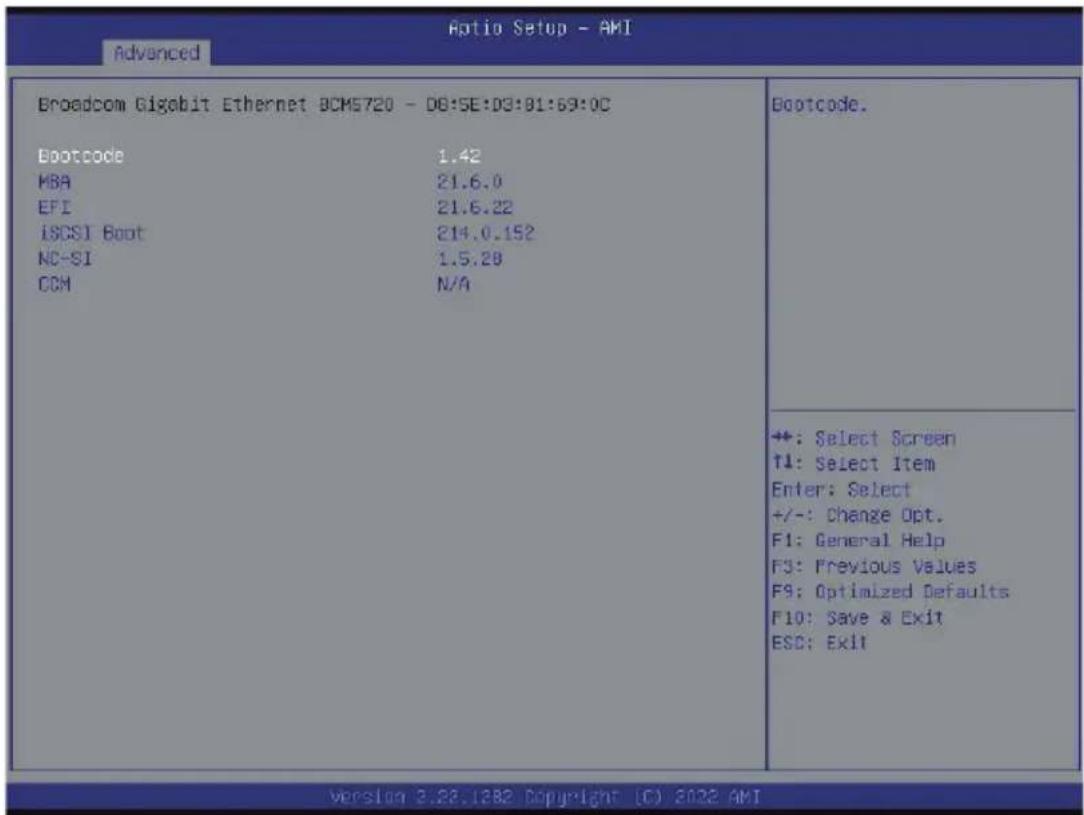Click the +/-: Change Opt. hint

(858, 515)
